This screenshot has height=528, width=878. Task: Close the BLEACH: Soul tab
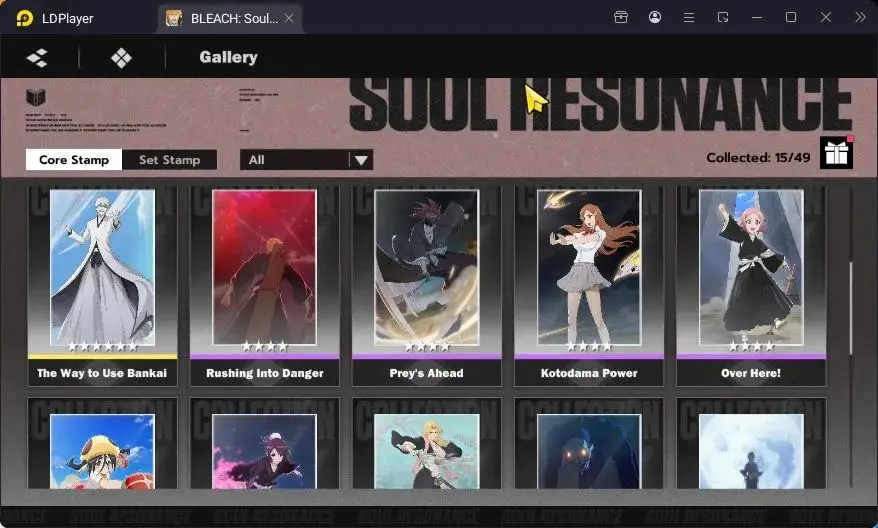pos(289,18)
